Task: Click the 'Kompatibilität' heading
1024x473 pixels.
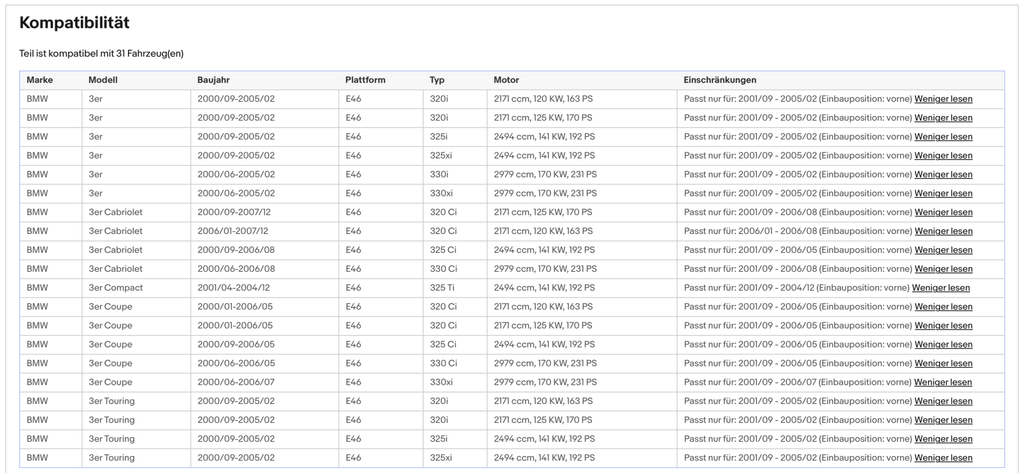Action: pyautogui.click(x=74, y=23)
